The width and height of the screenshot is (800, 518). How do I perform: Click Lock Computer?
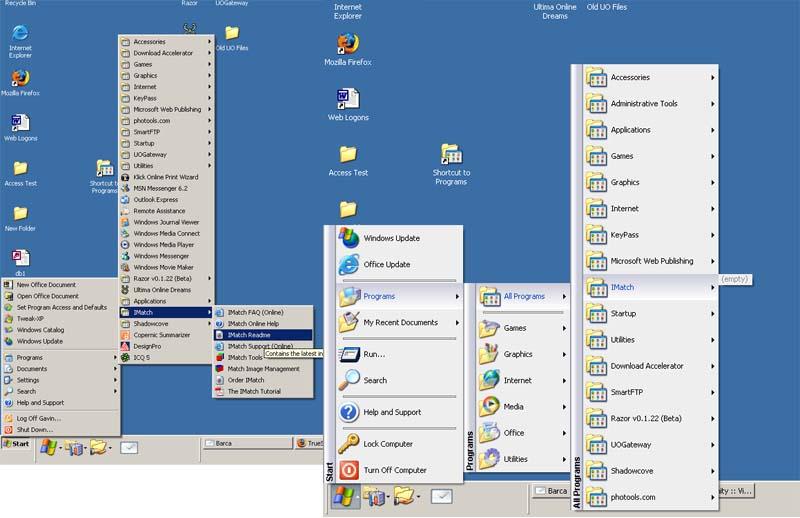coord(399,444)
